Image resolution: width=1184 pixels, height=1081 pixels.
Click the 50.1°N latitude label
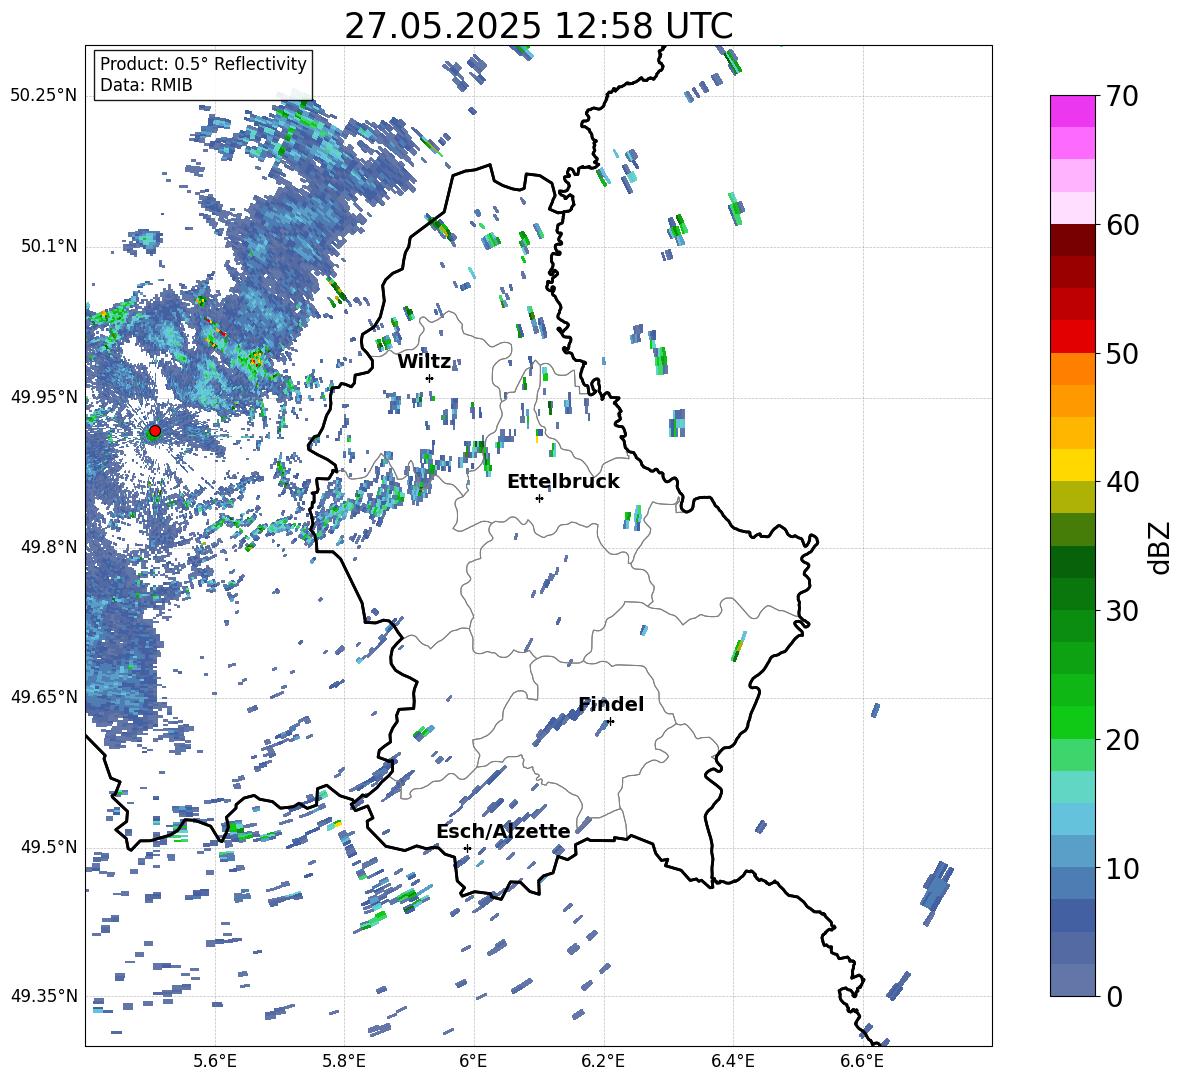(x=48, y=247)
